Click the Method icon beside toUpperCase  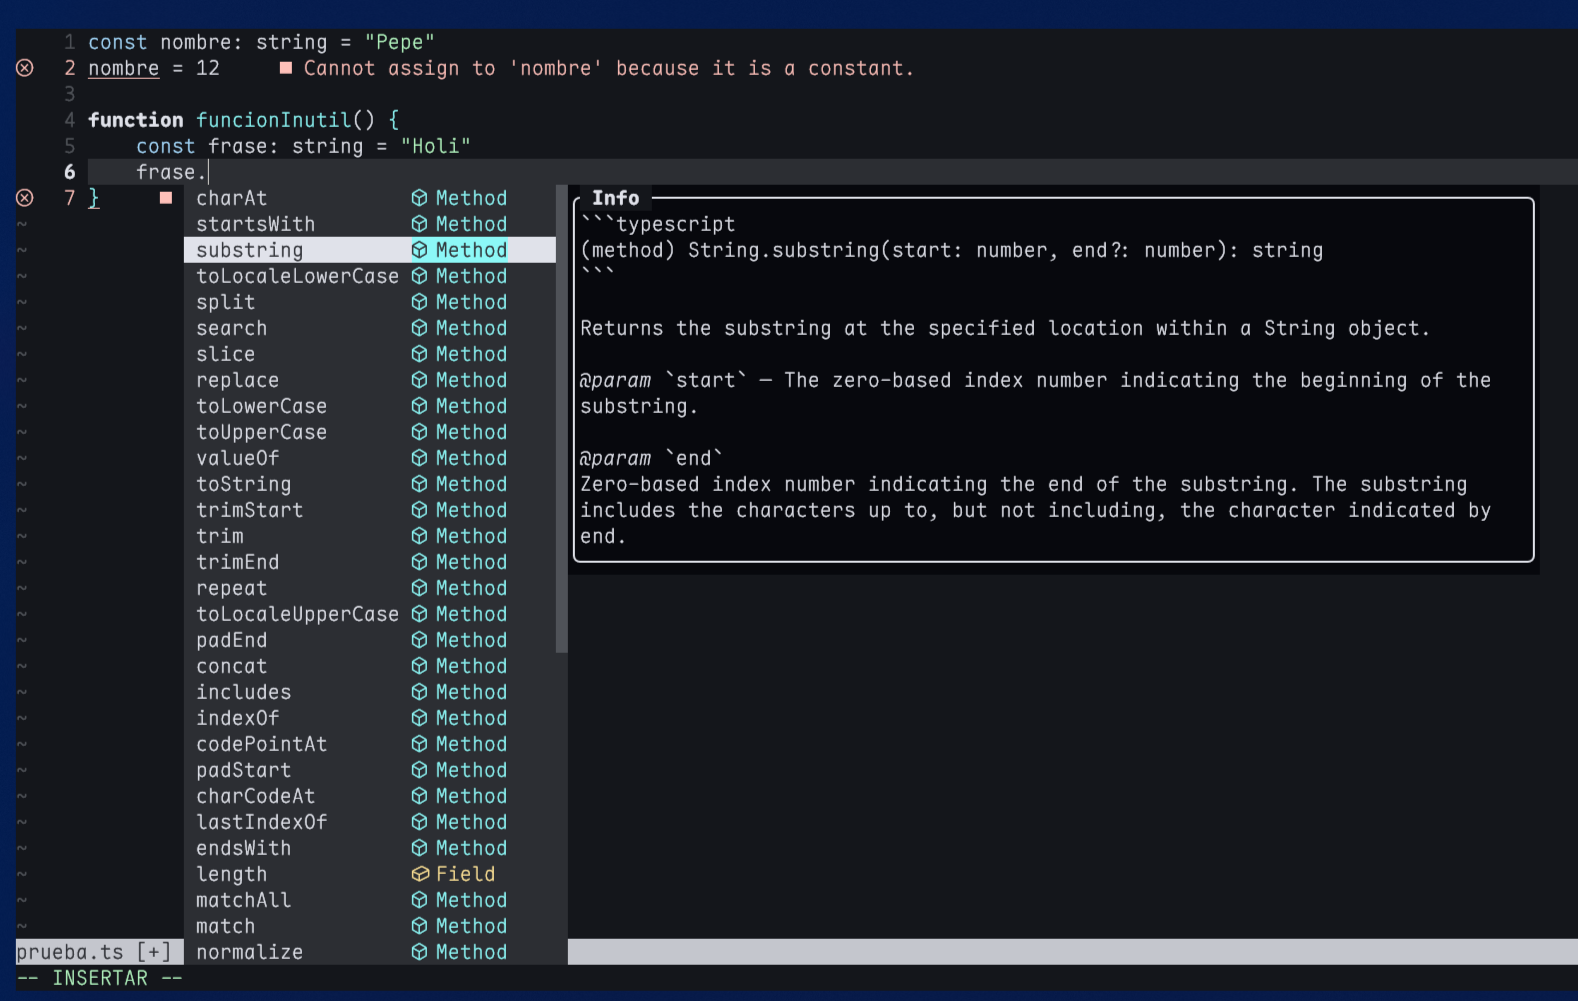point(419,432)
